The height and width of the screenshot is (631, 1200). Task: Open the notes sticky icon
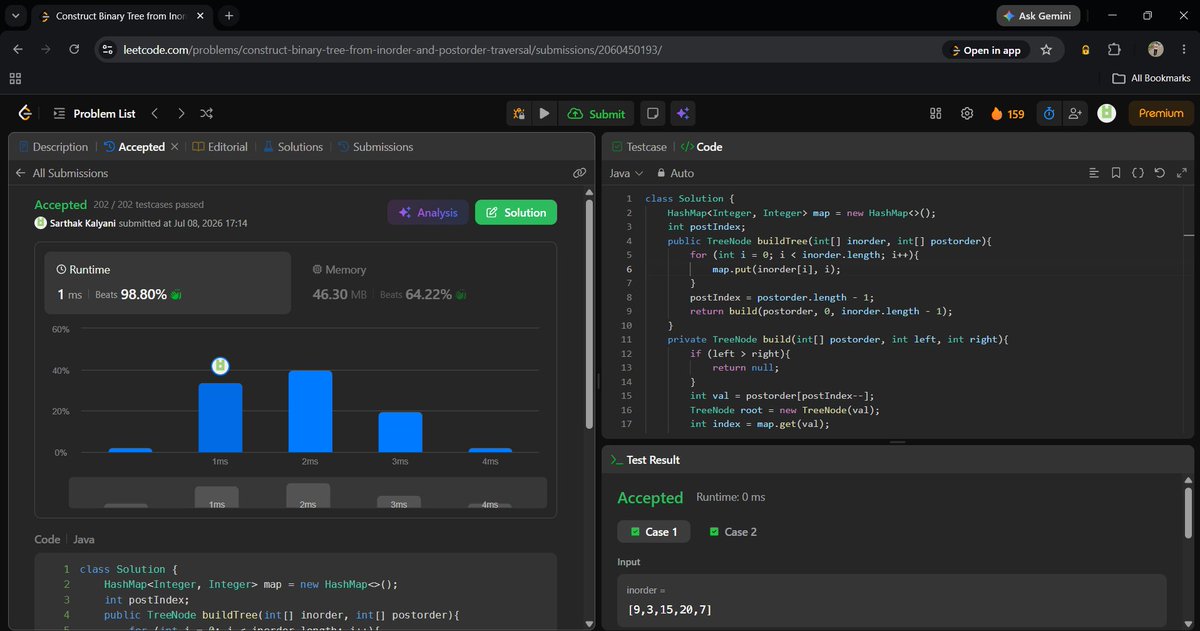652,113
